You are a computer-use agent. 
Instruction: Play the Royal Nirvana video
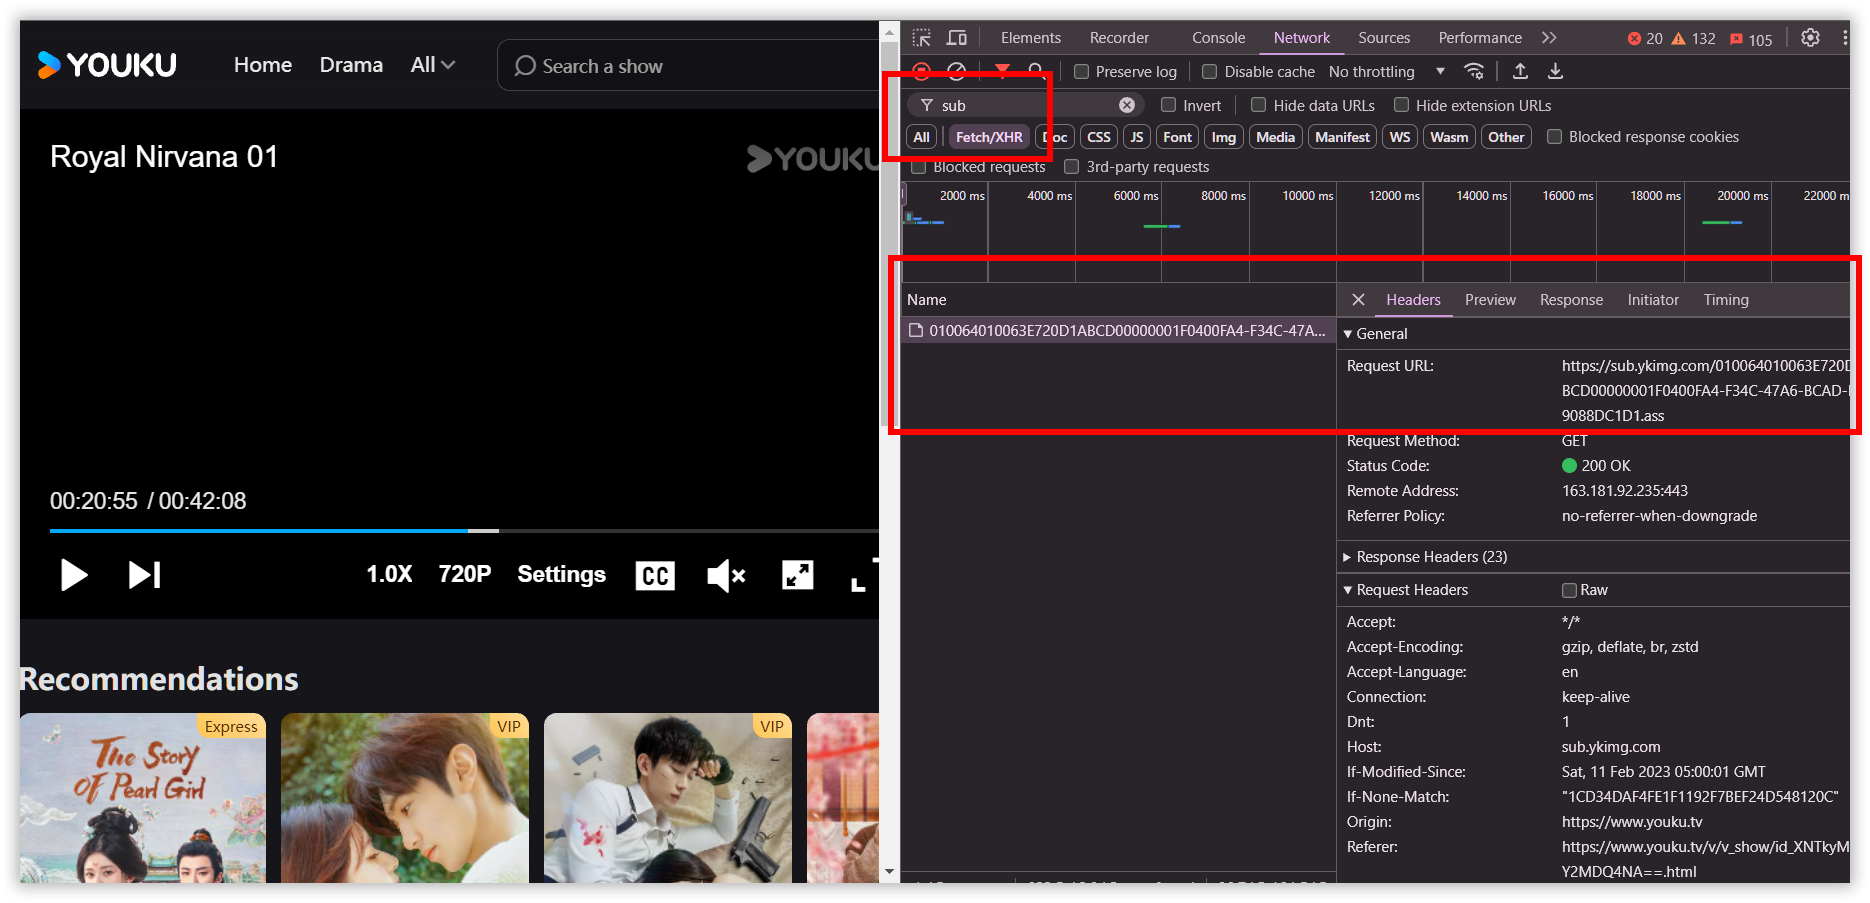74,575
